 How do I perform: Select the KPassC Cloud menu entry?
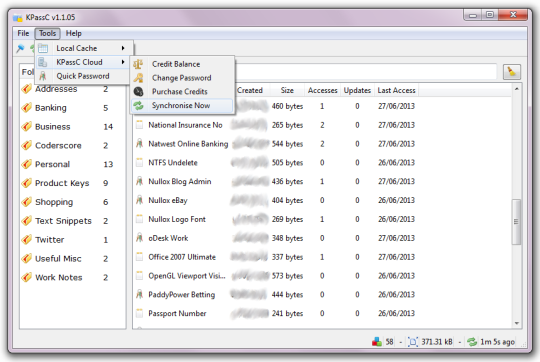tap(83, 62)
